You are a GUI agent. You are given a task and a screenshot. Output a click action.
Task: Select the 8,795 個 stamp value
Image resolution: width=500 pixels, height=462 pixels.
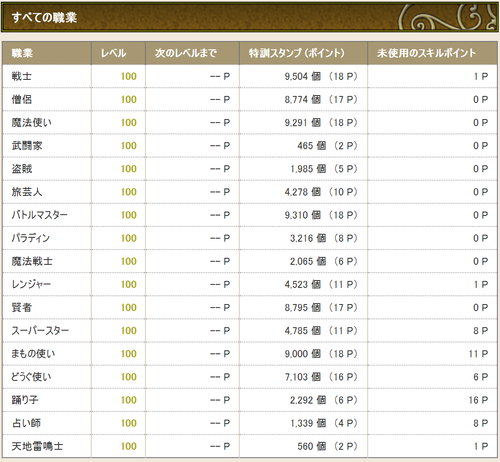pyautogui.click(x=303, y=307)
